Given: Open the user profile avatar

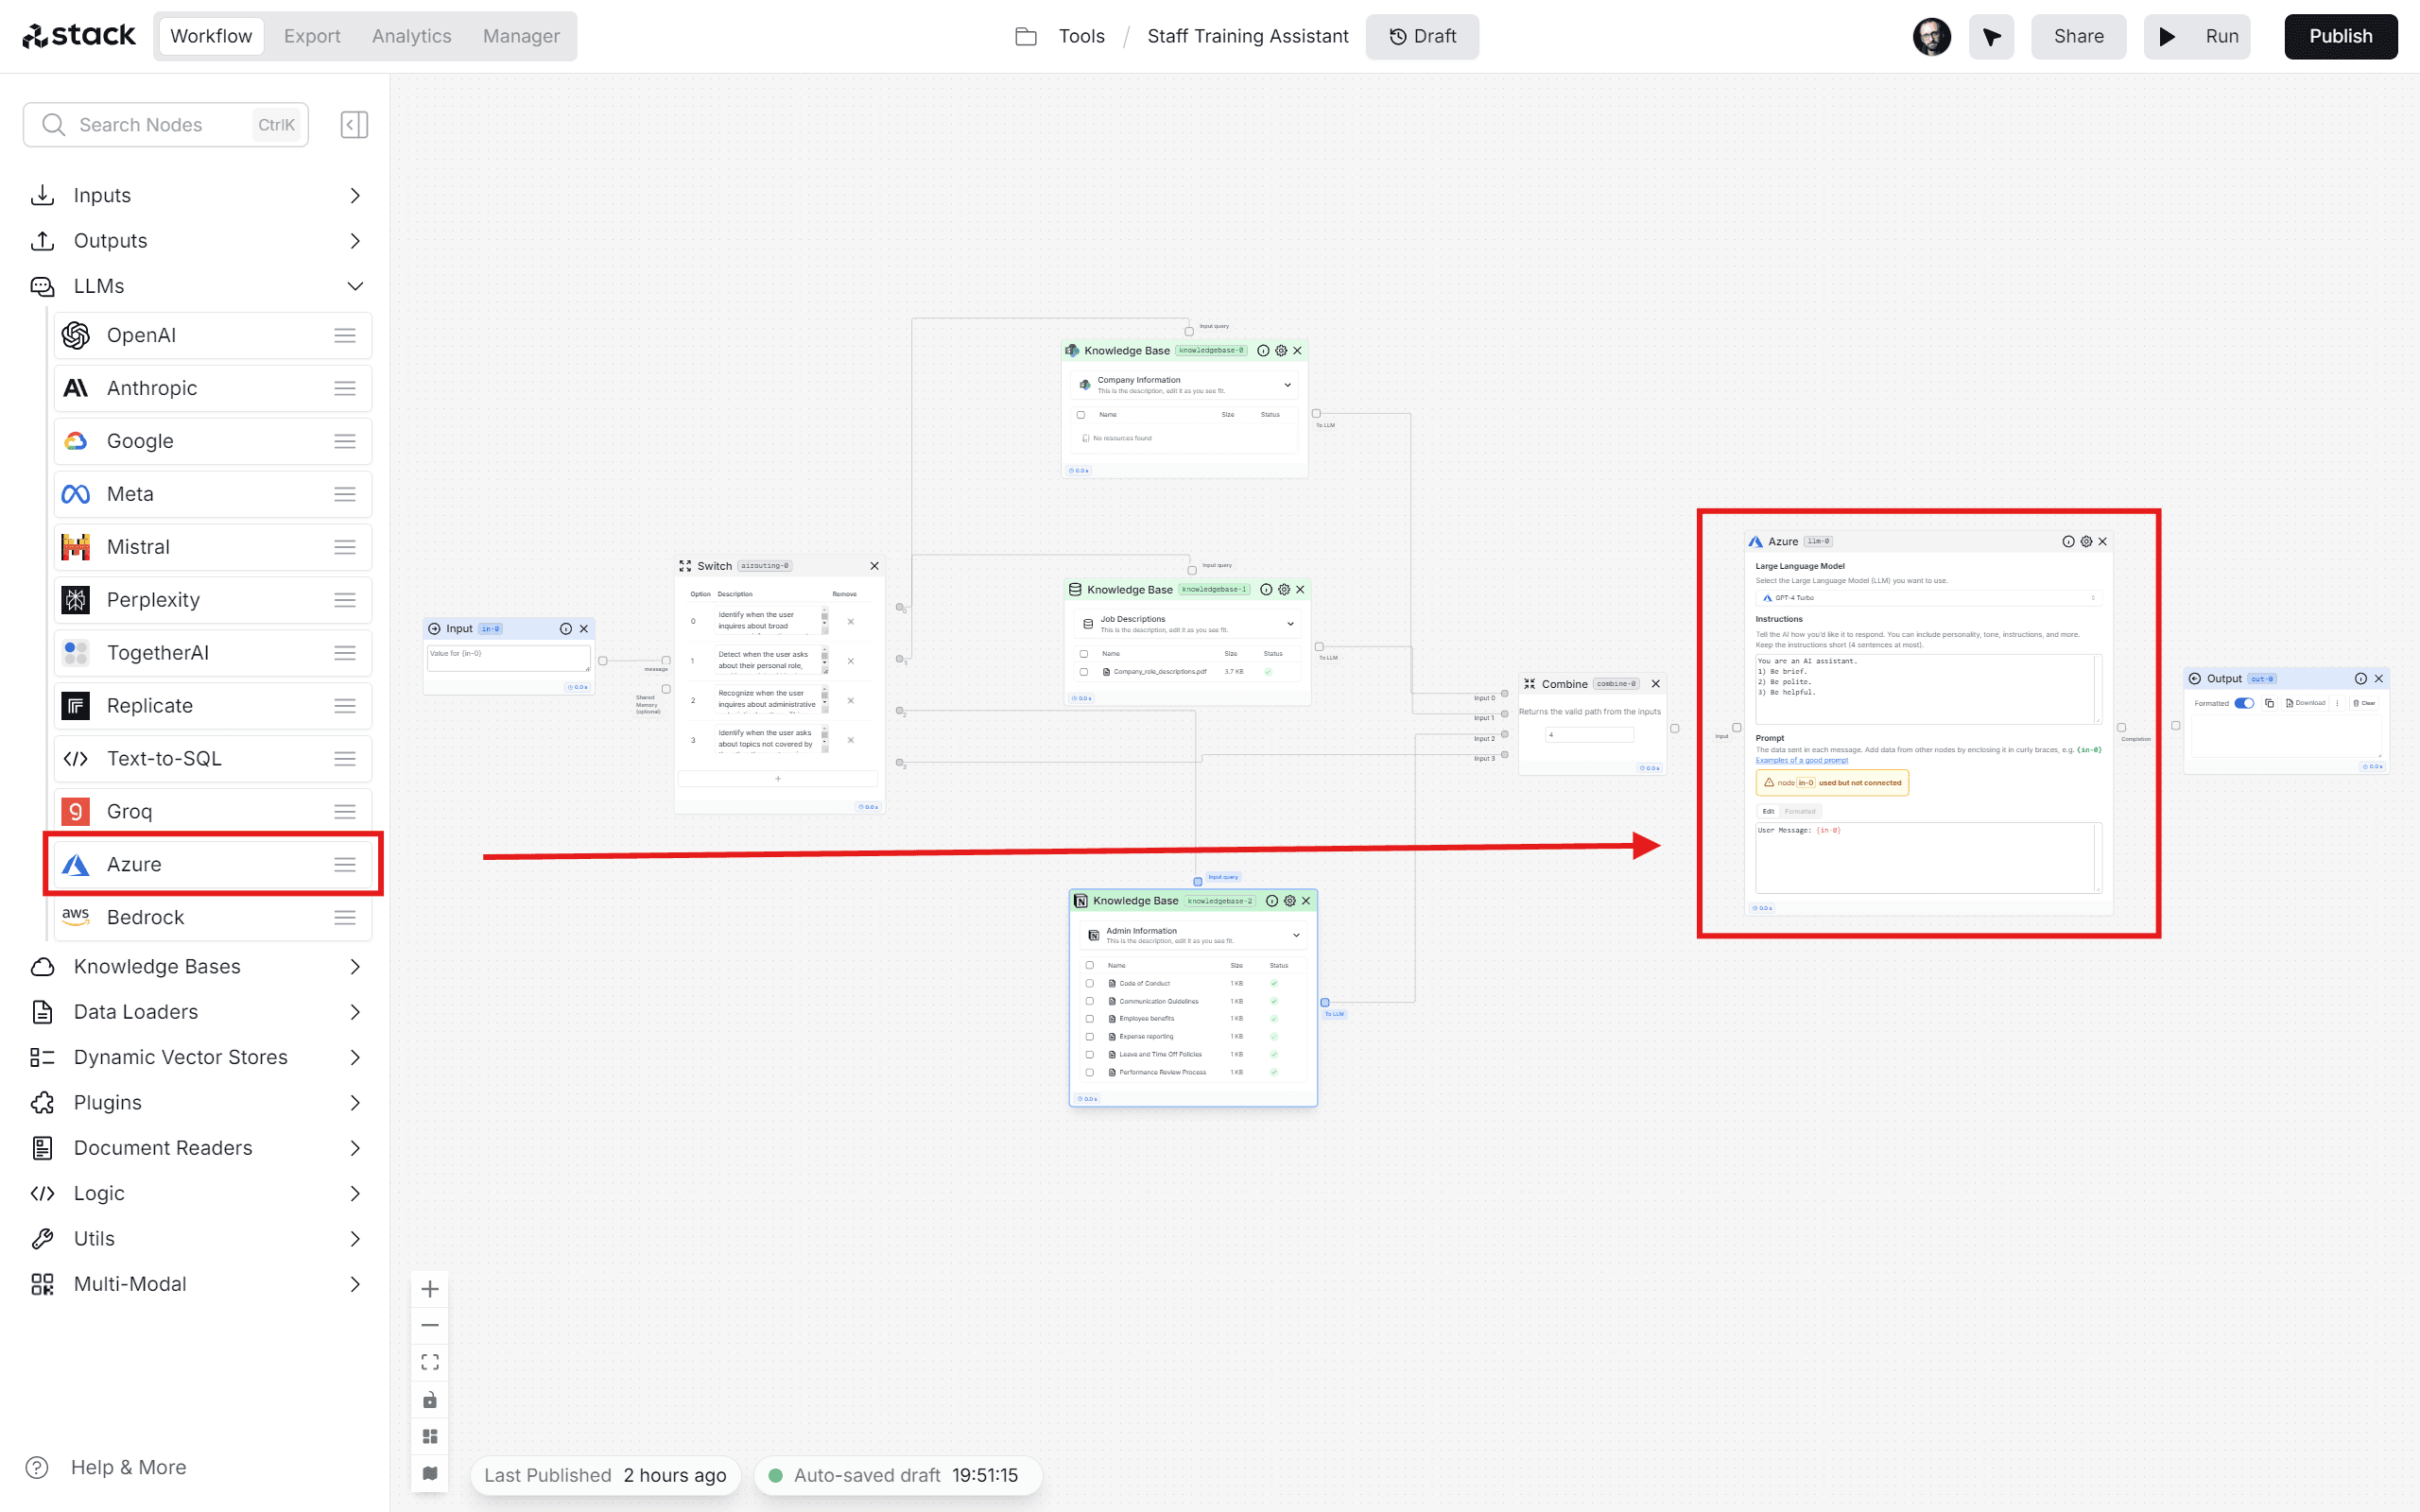Looking at the screenshot, I should (1932, 37).
